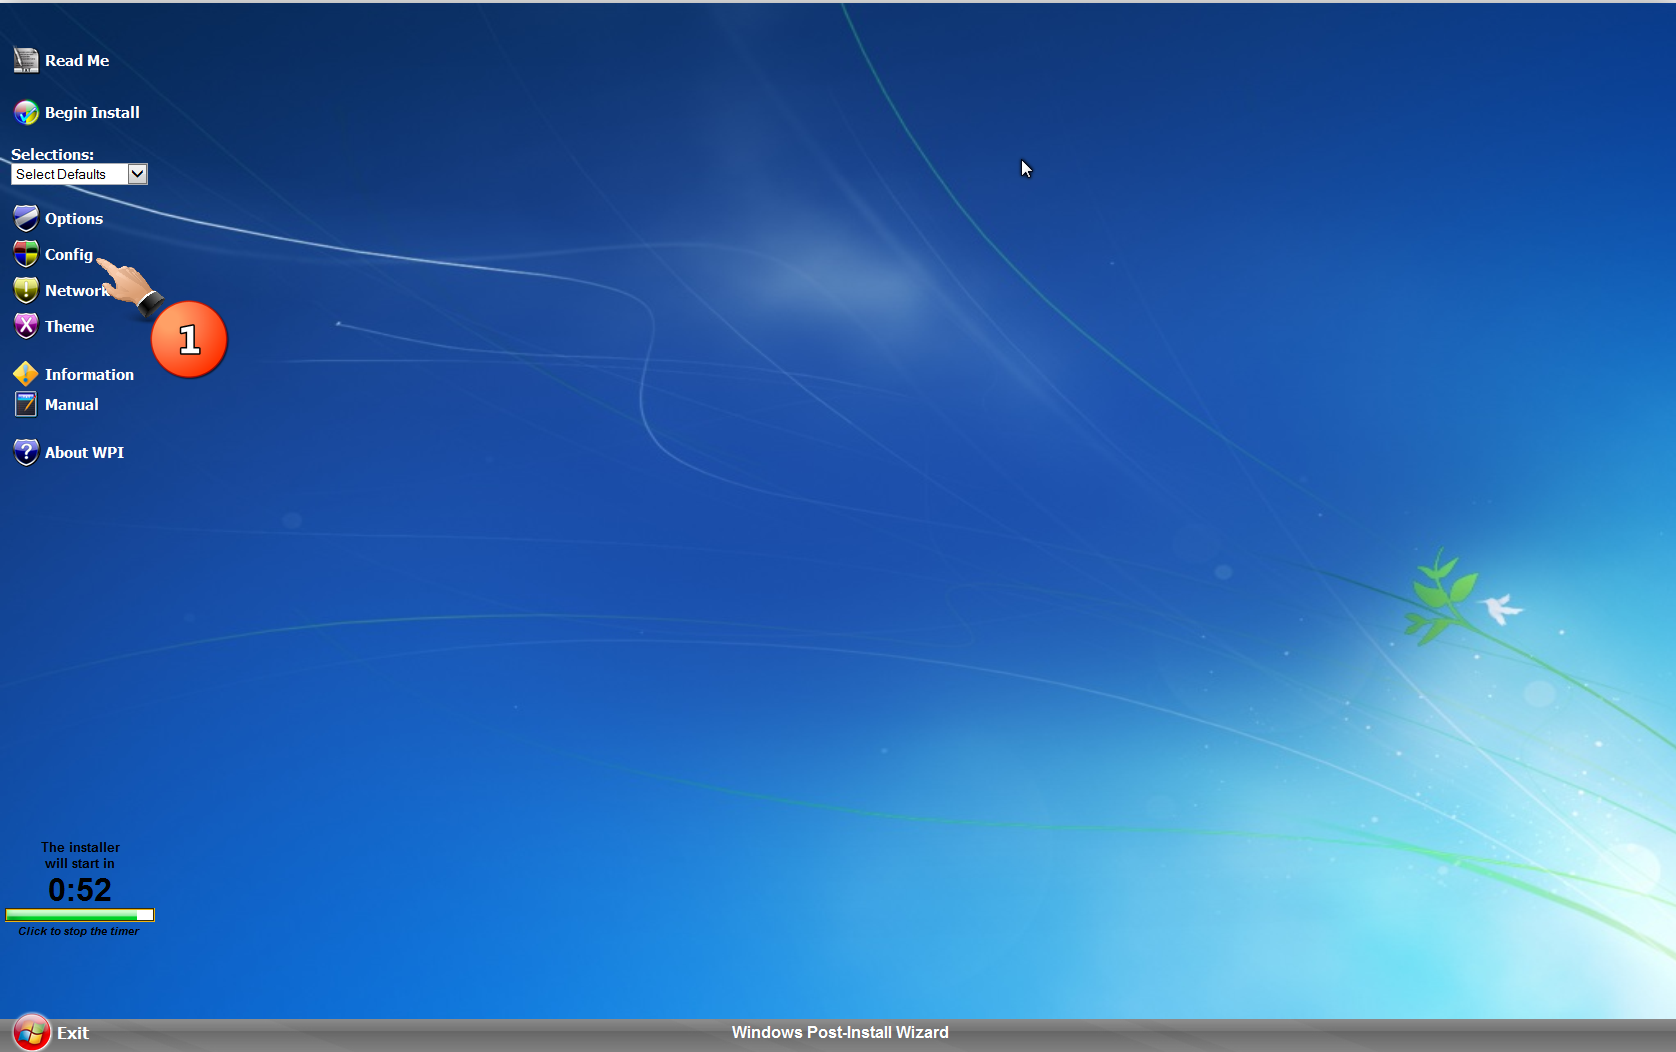Image resolution: width=1676 pixels, height=1052 pixels.
Task: Click the 'Selections:' label
Action: coord(53,154)
